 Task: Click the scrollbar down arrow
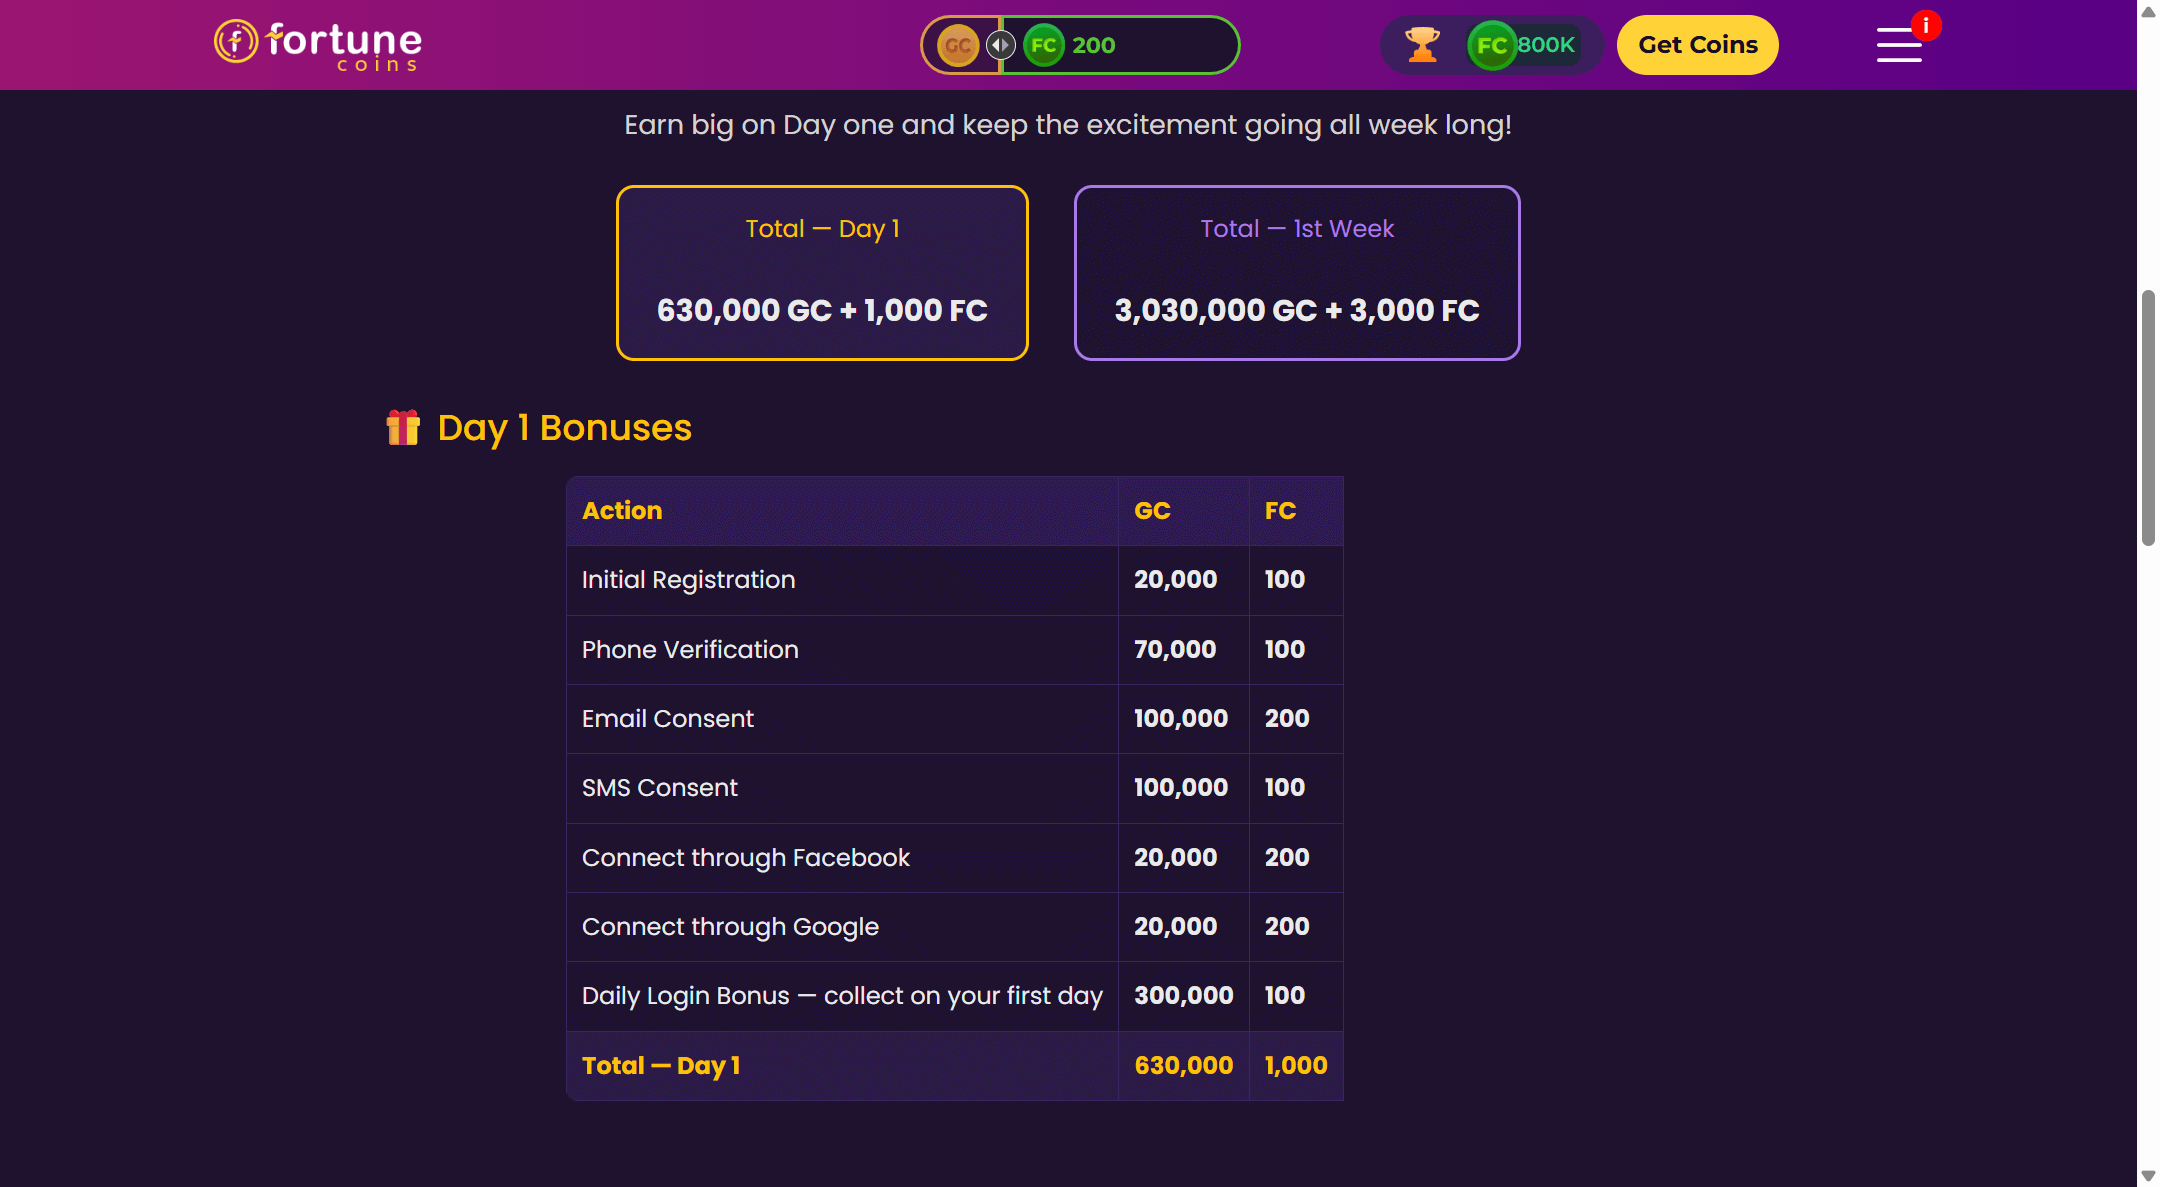[x=2148, y=1176]
